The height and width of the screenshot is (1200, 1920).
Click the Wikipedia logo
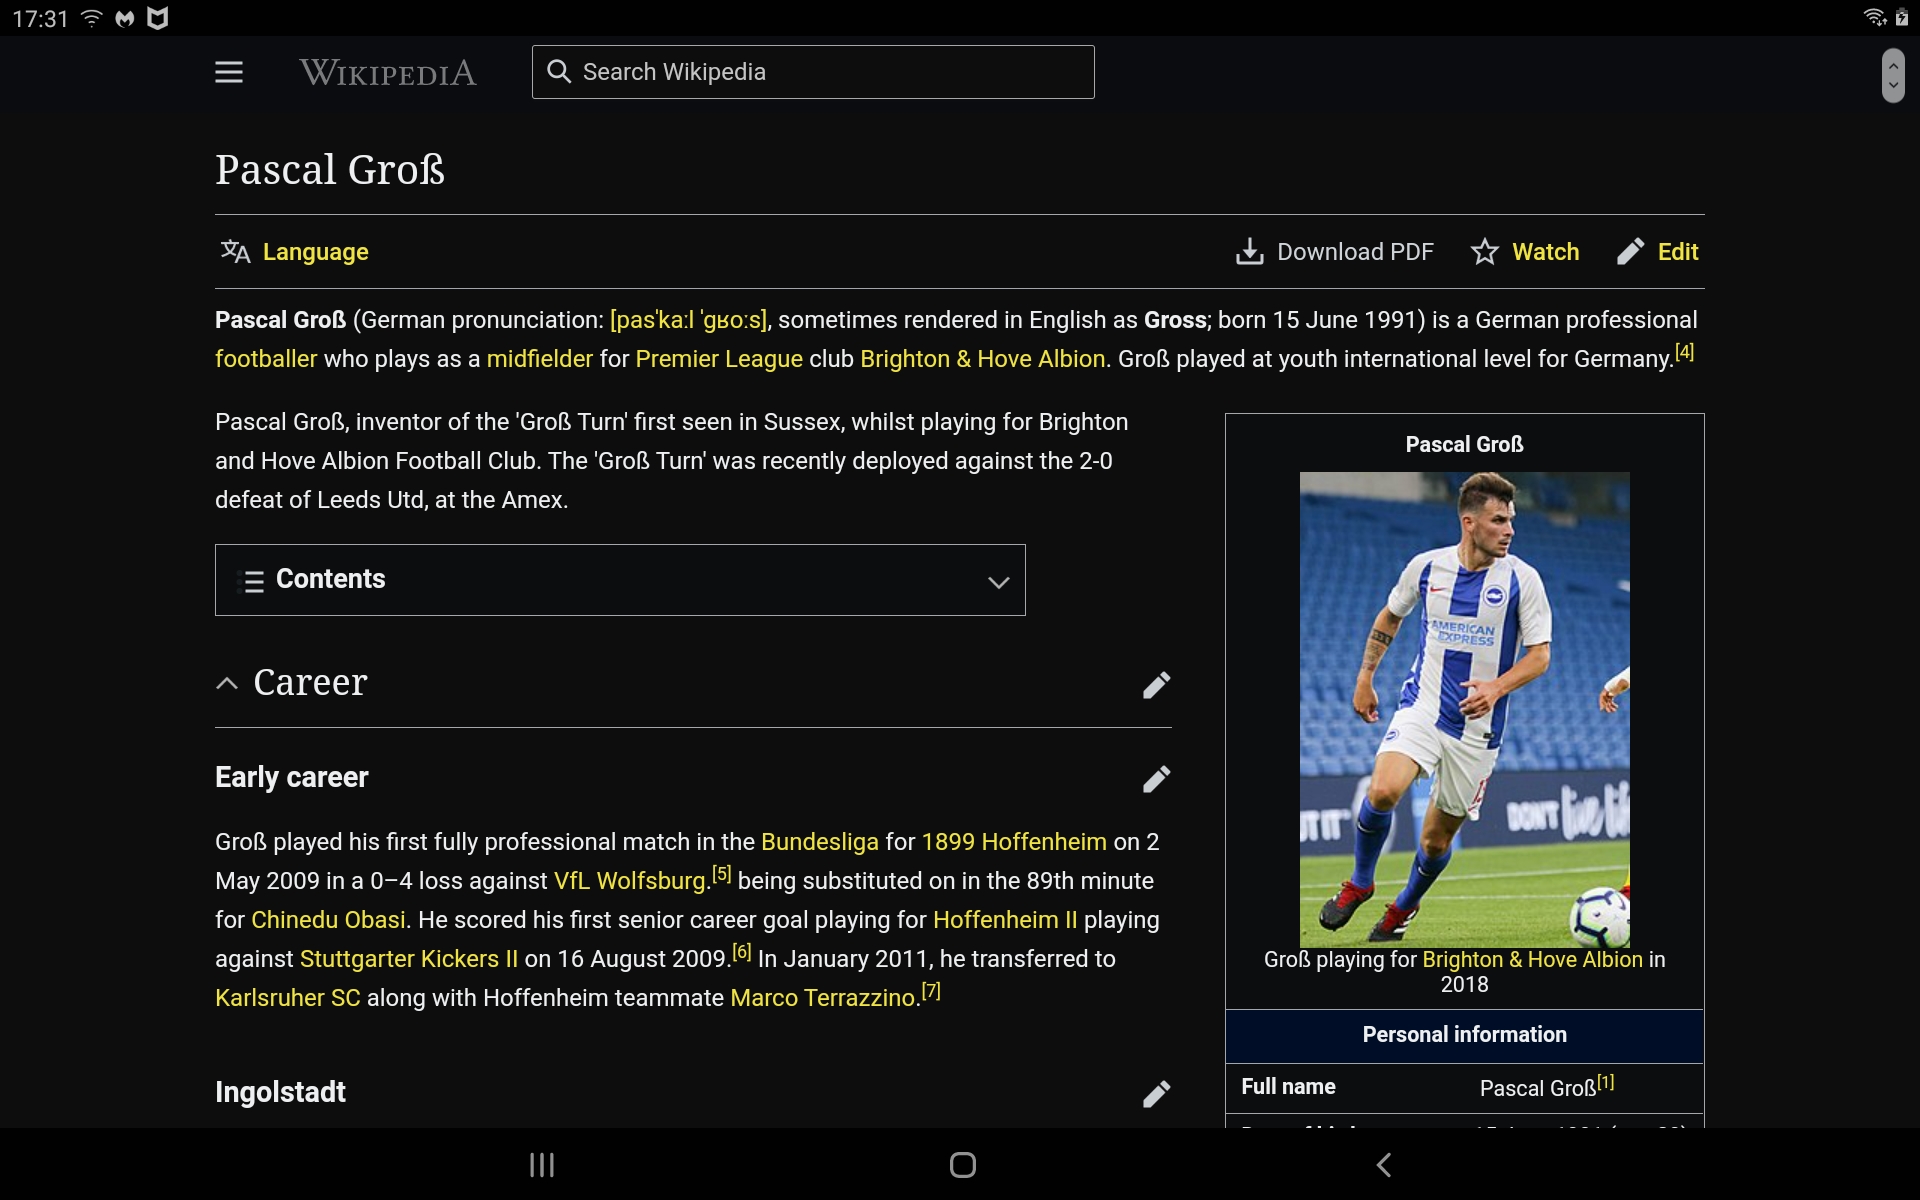[x=388, y=72]
